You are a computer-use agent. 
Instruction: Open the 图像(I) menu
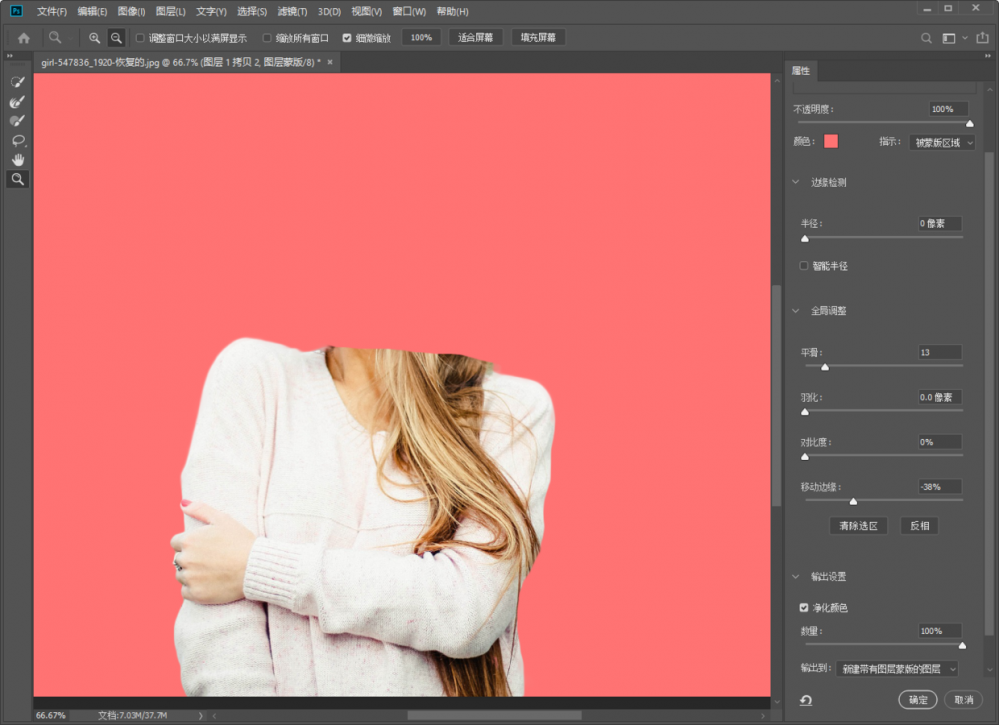(x=131, y=12)
